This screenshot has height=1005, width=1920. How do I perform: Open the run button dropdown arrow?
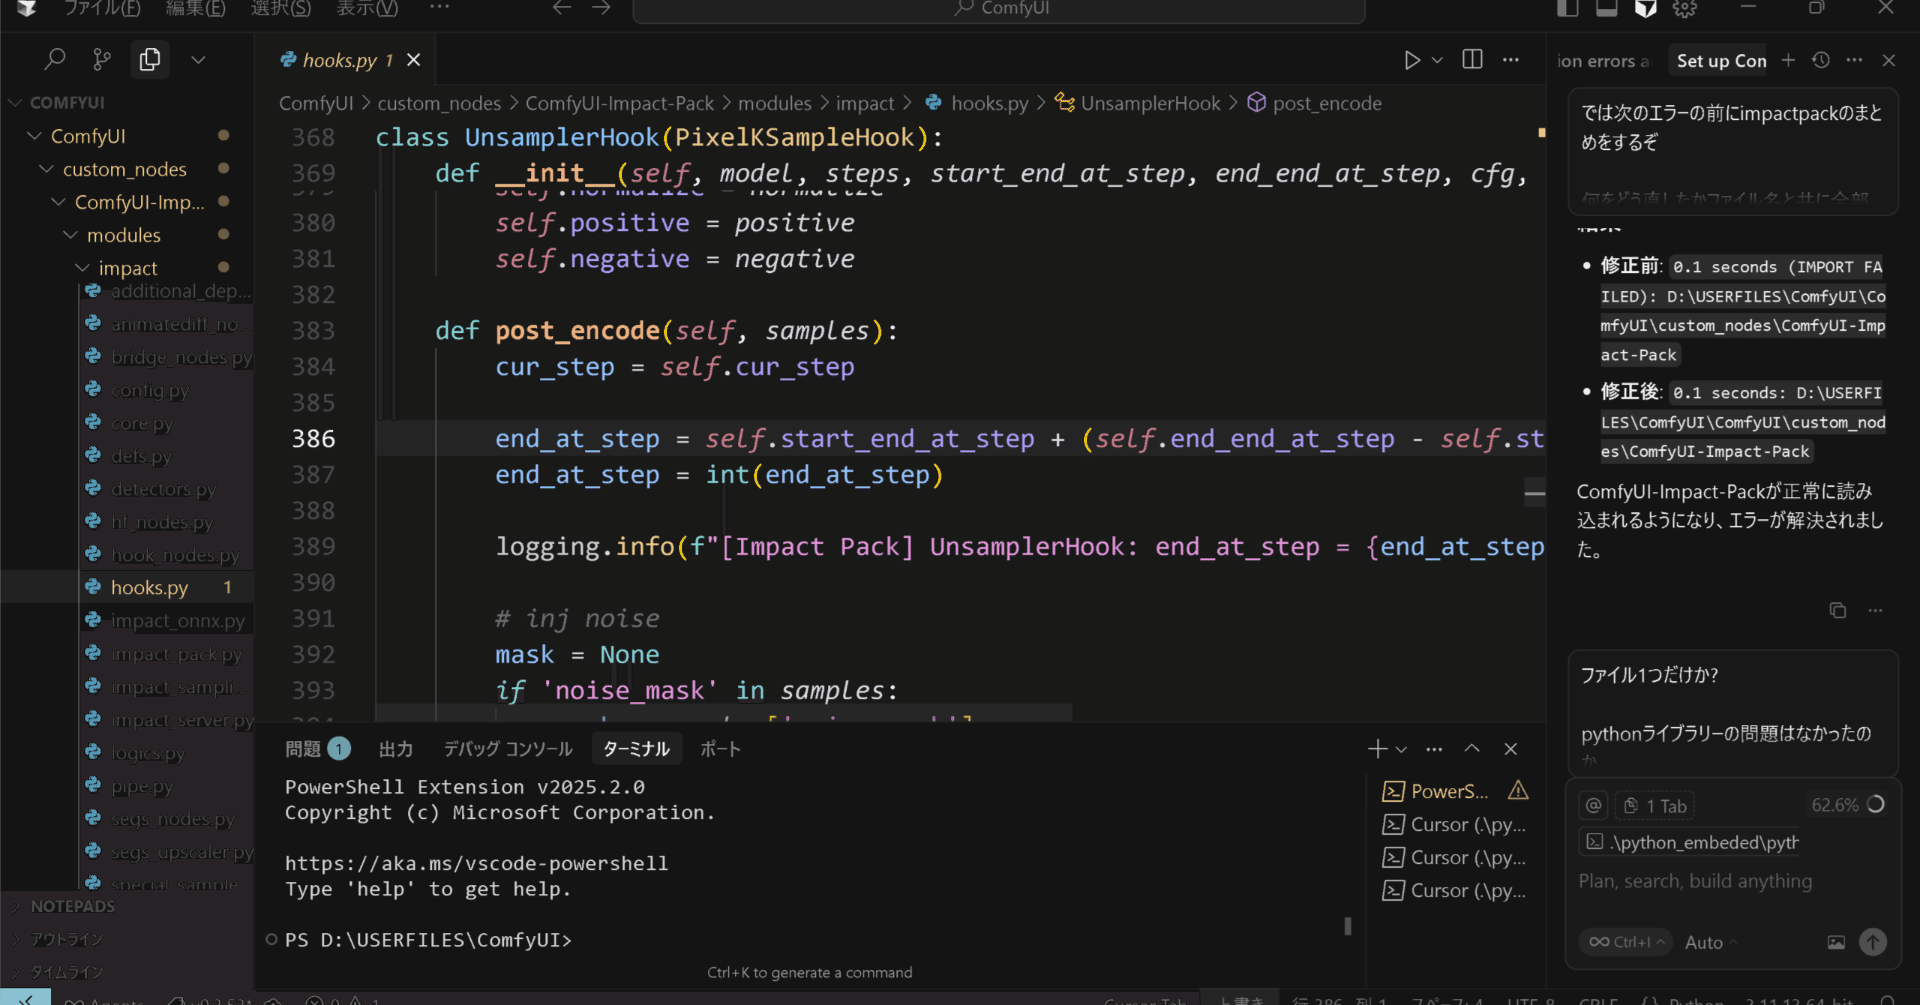click(x=1437, y=59)
